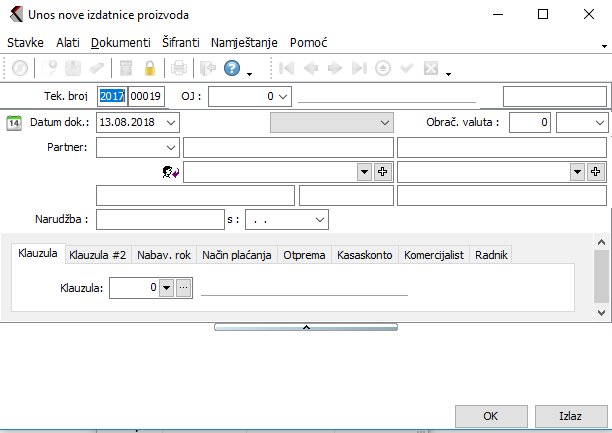Viewport: 612px width, 433px height.
Task: Switch to the Način plaćanja tab
Action: [x=237, y=255]
